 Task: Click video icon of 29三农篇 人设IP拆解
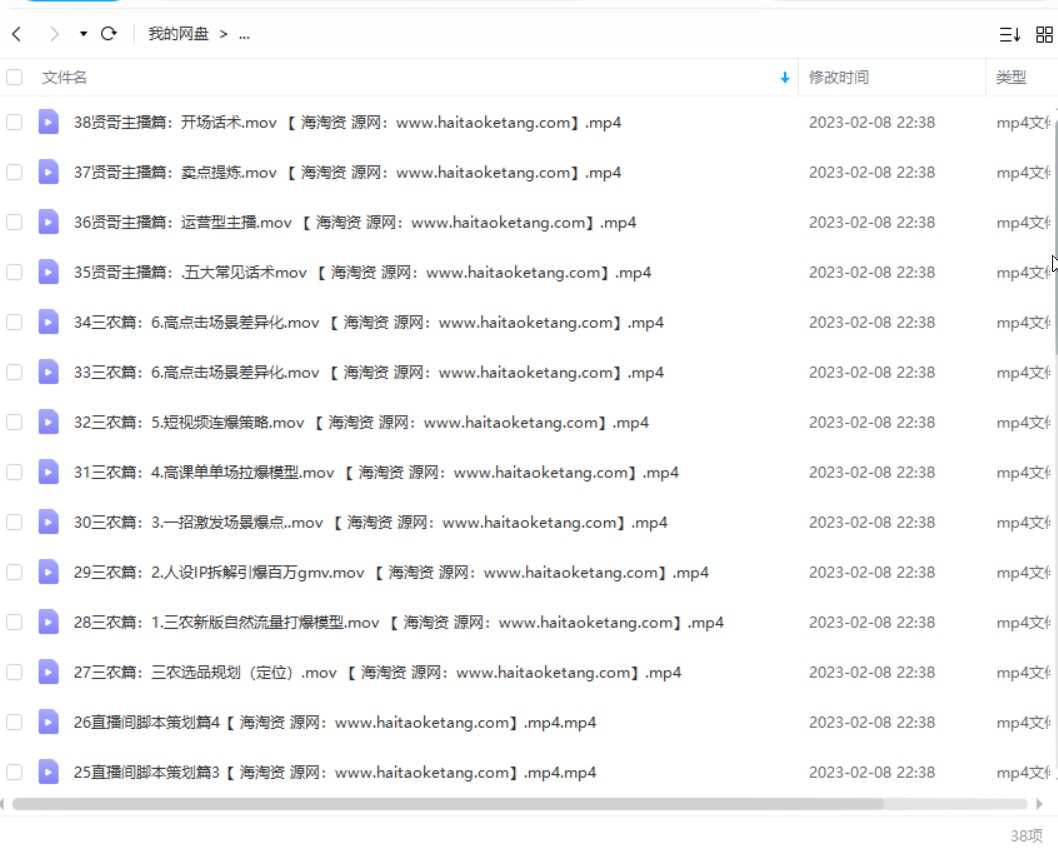(x=48, y=572)
